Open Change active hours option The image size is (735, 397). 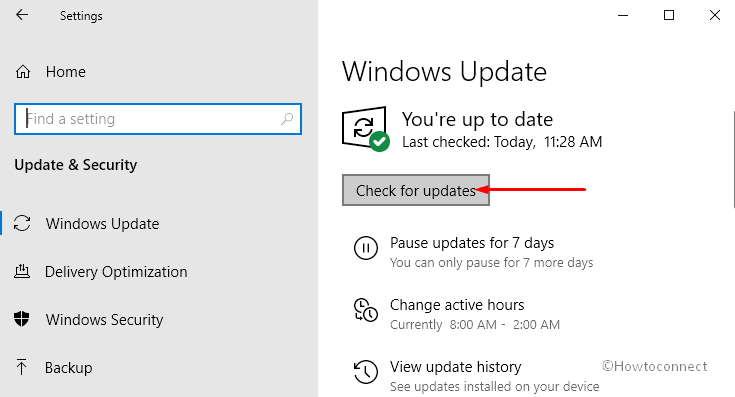point(457,305)
